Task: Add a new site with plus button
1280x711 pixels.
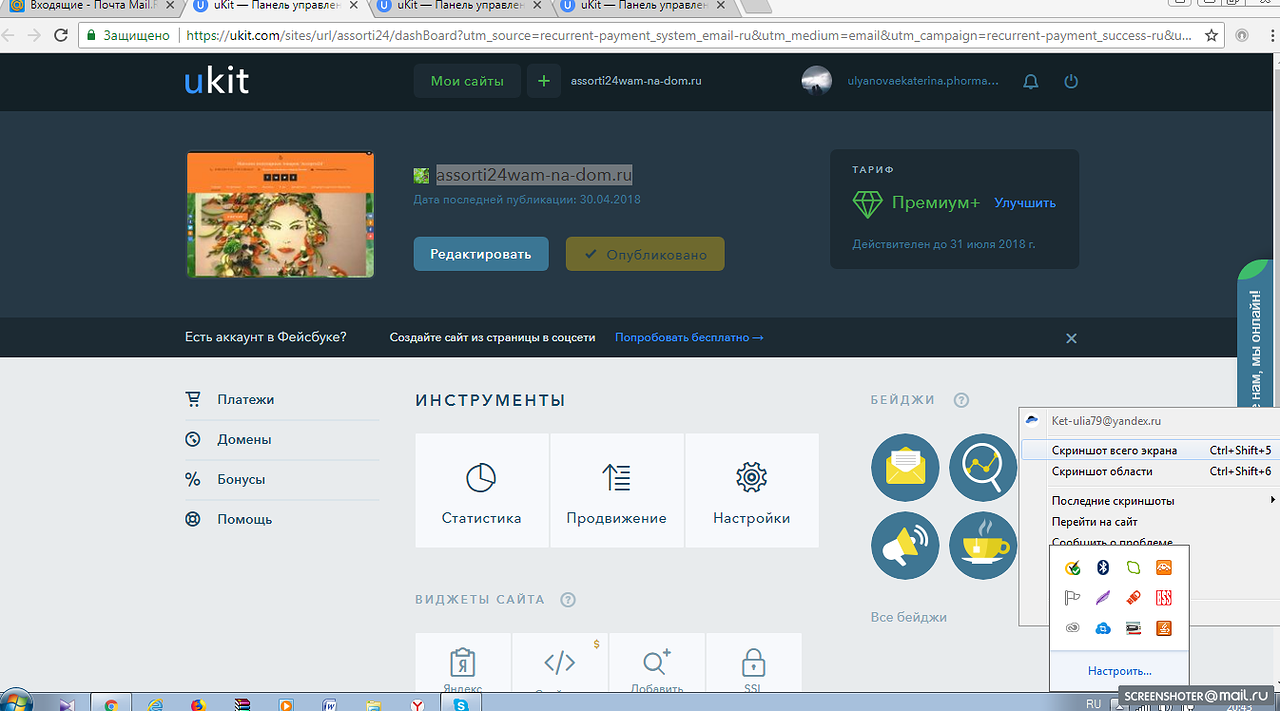Action: click(x=543, y=81)
